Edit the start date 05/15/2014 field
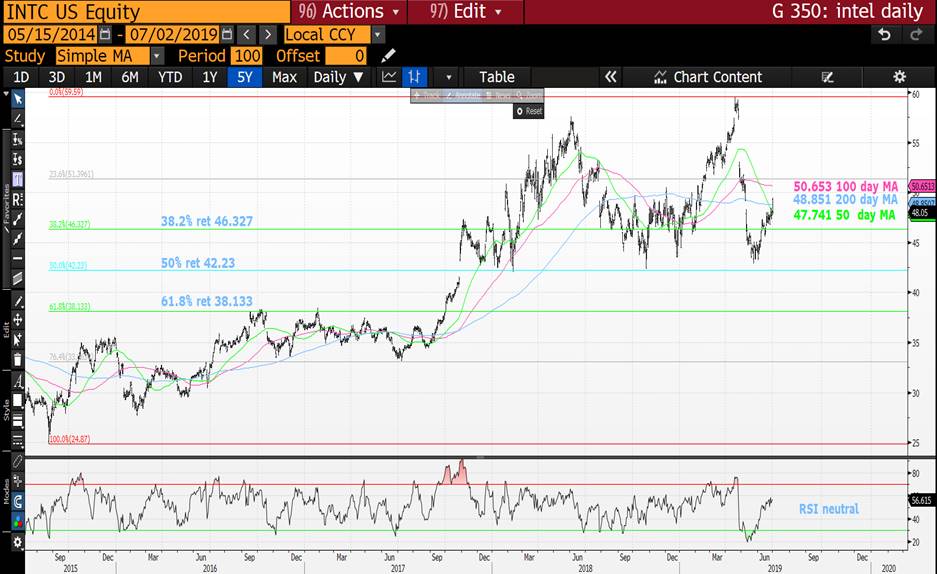The width and height of the screenshot is (937, 574). pos(51,35)
